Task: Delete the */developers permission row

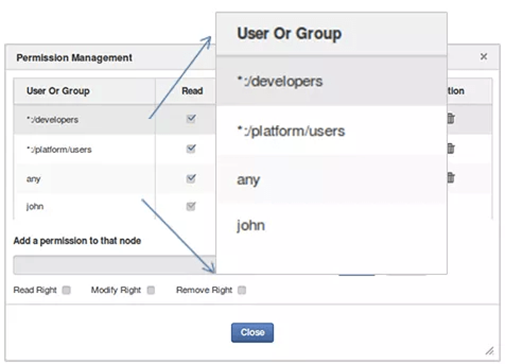Action: (x=450, y=118)
